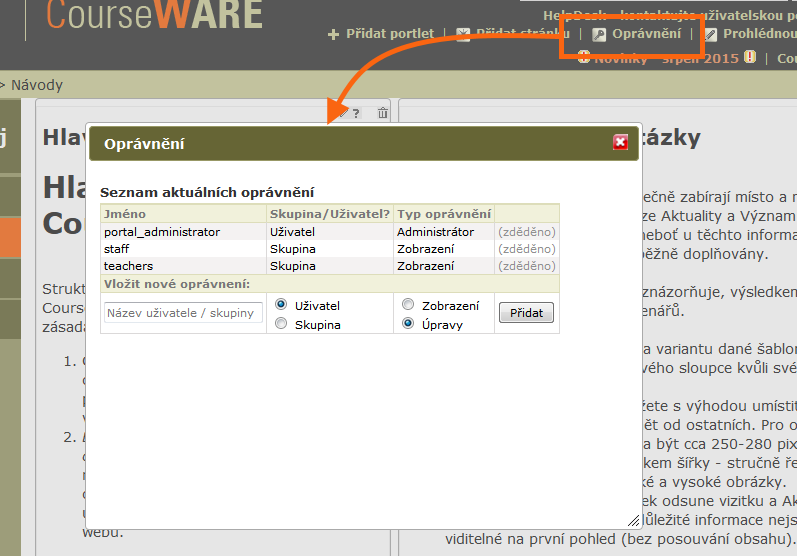Click the Oprávnění key icon
The image size is (797, 556).
pos(599,35)
